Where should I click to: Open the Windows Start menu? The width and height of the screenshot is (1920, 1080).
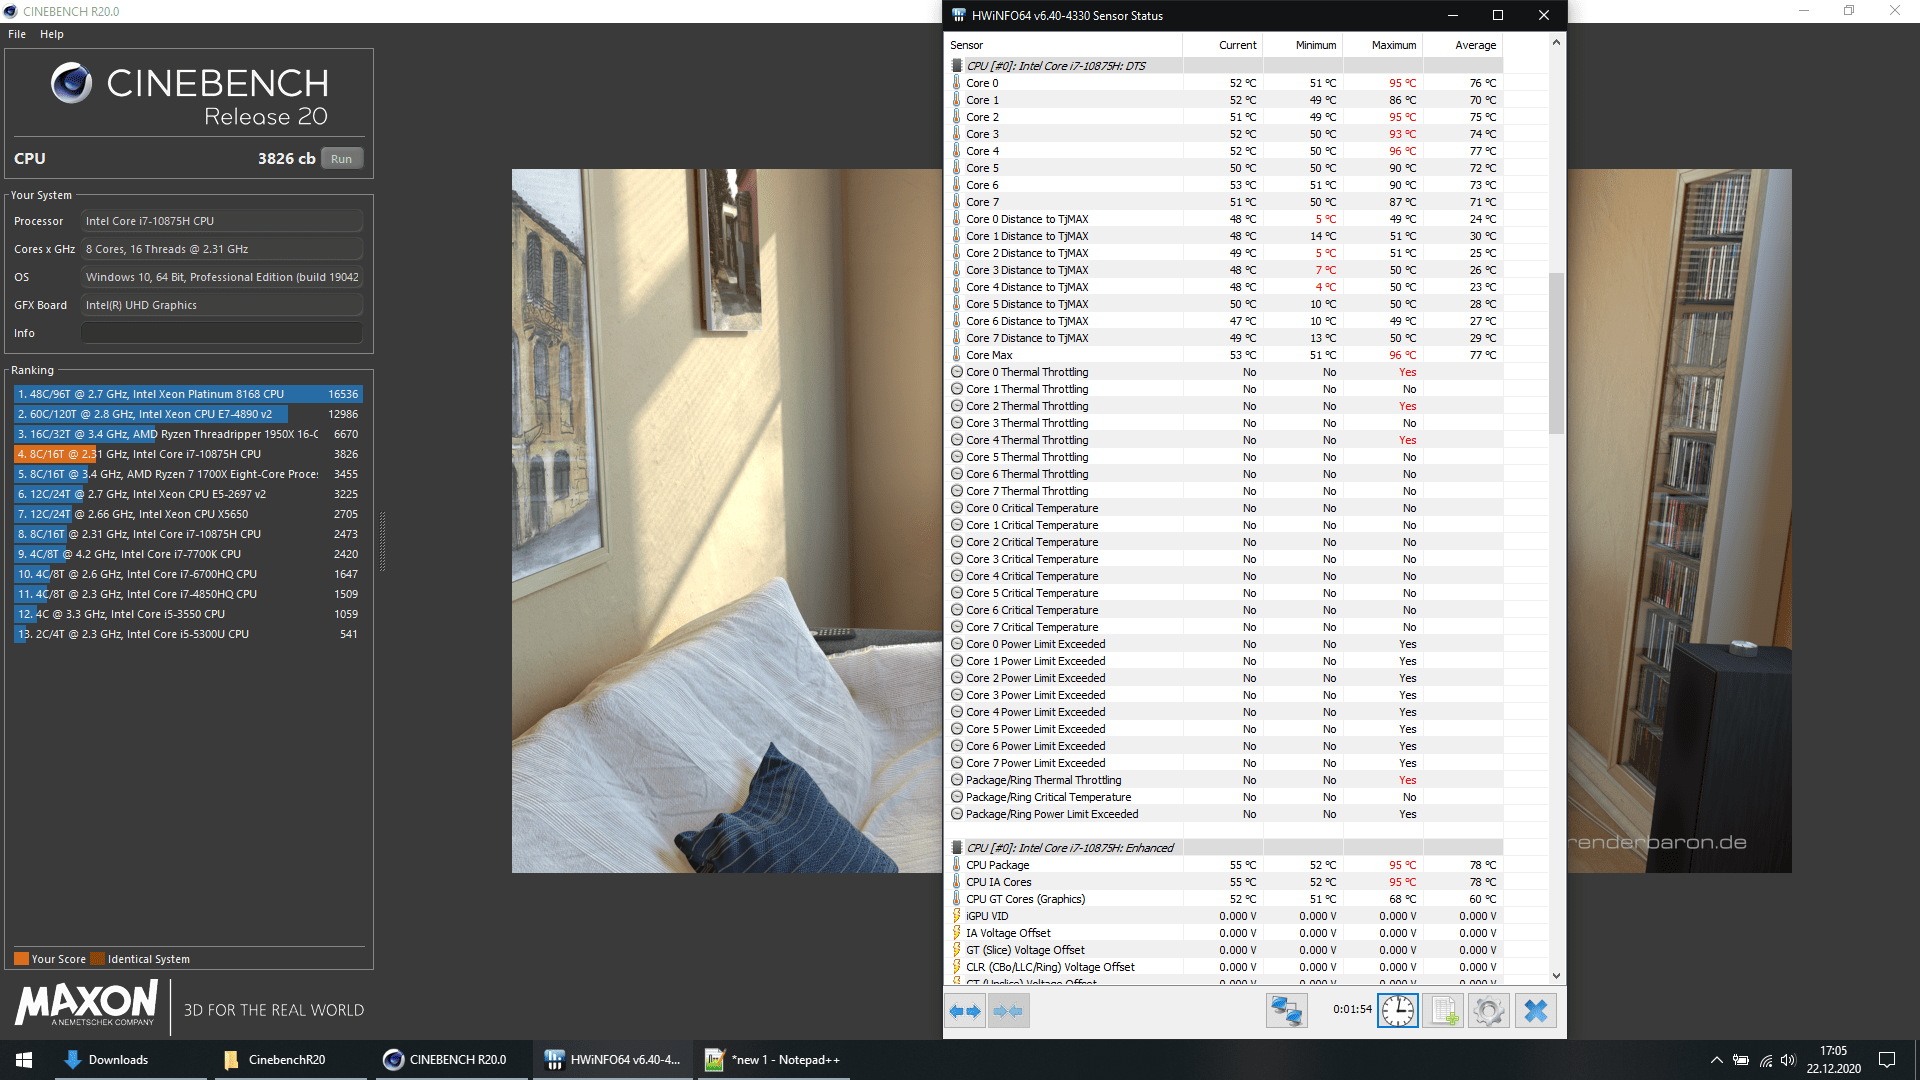[24, 1060]
